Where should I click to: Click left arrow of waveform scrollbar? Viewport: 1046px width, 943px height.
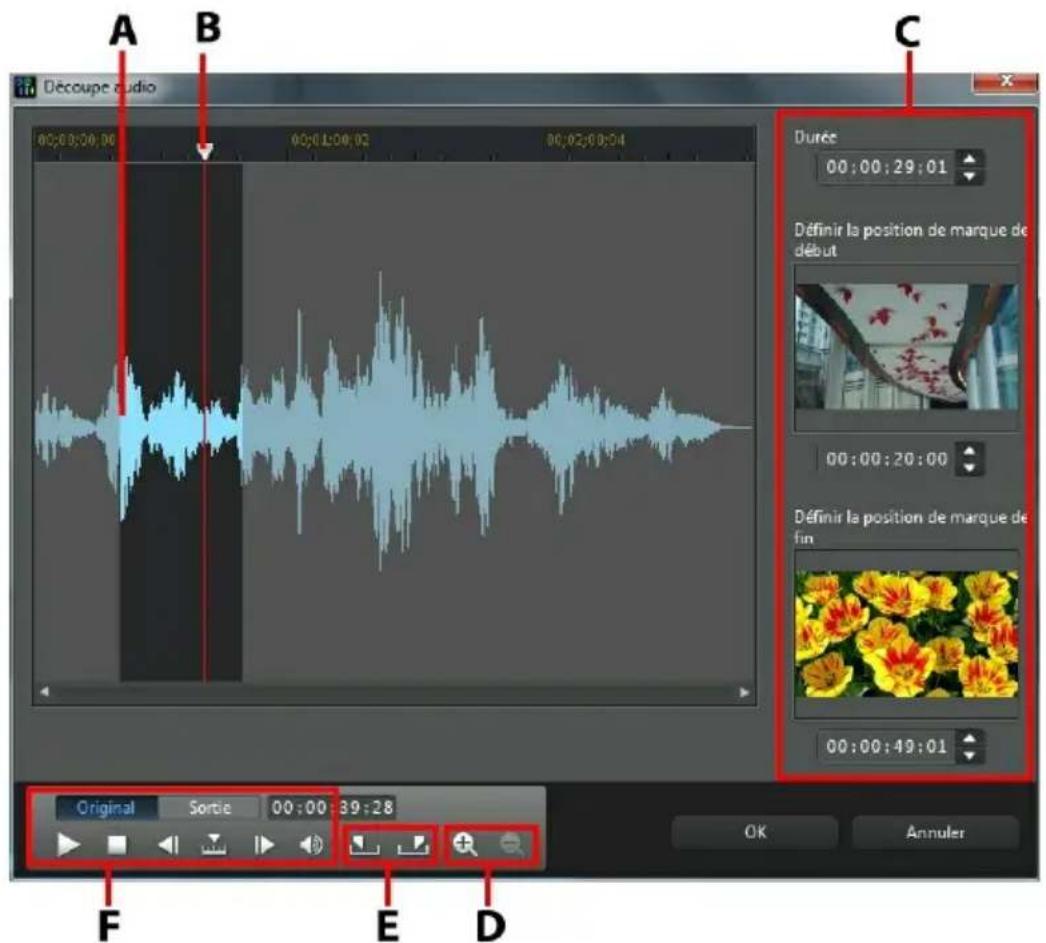point(44,692)
